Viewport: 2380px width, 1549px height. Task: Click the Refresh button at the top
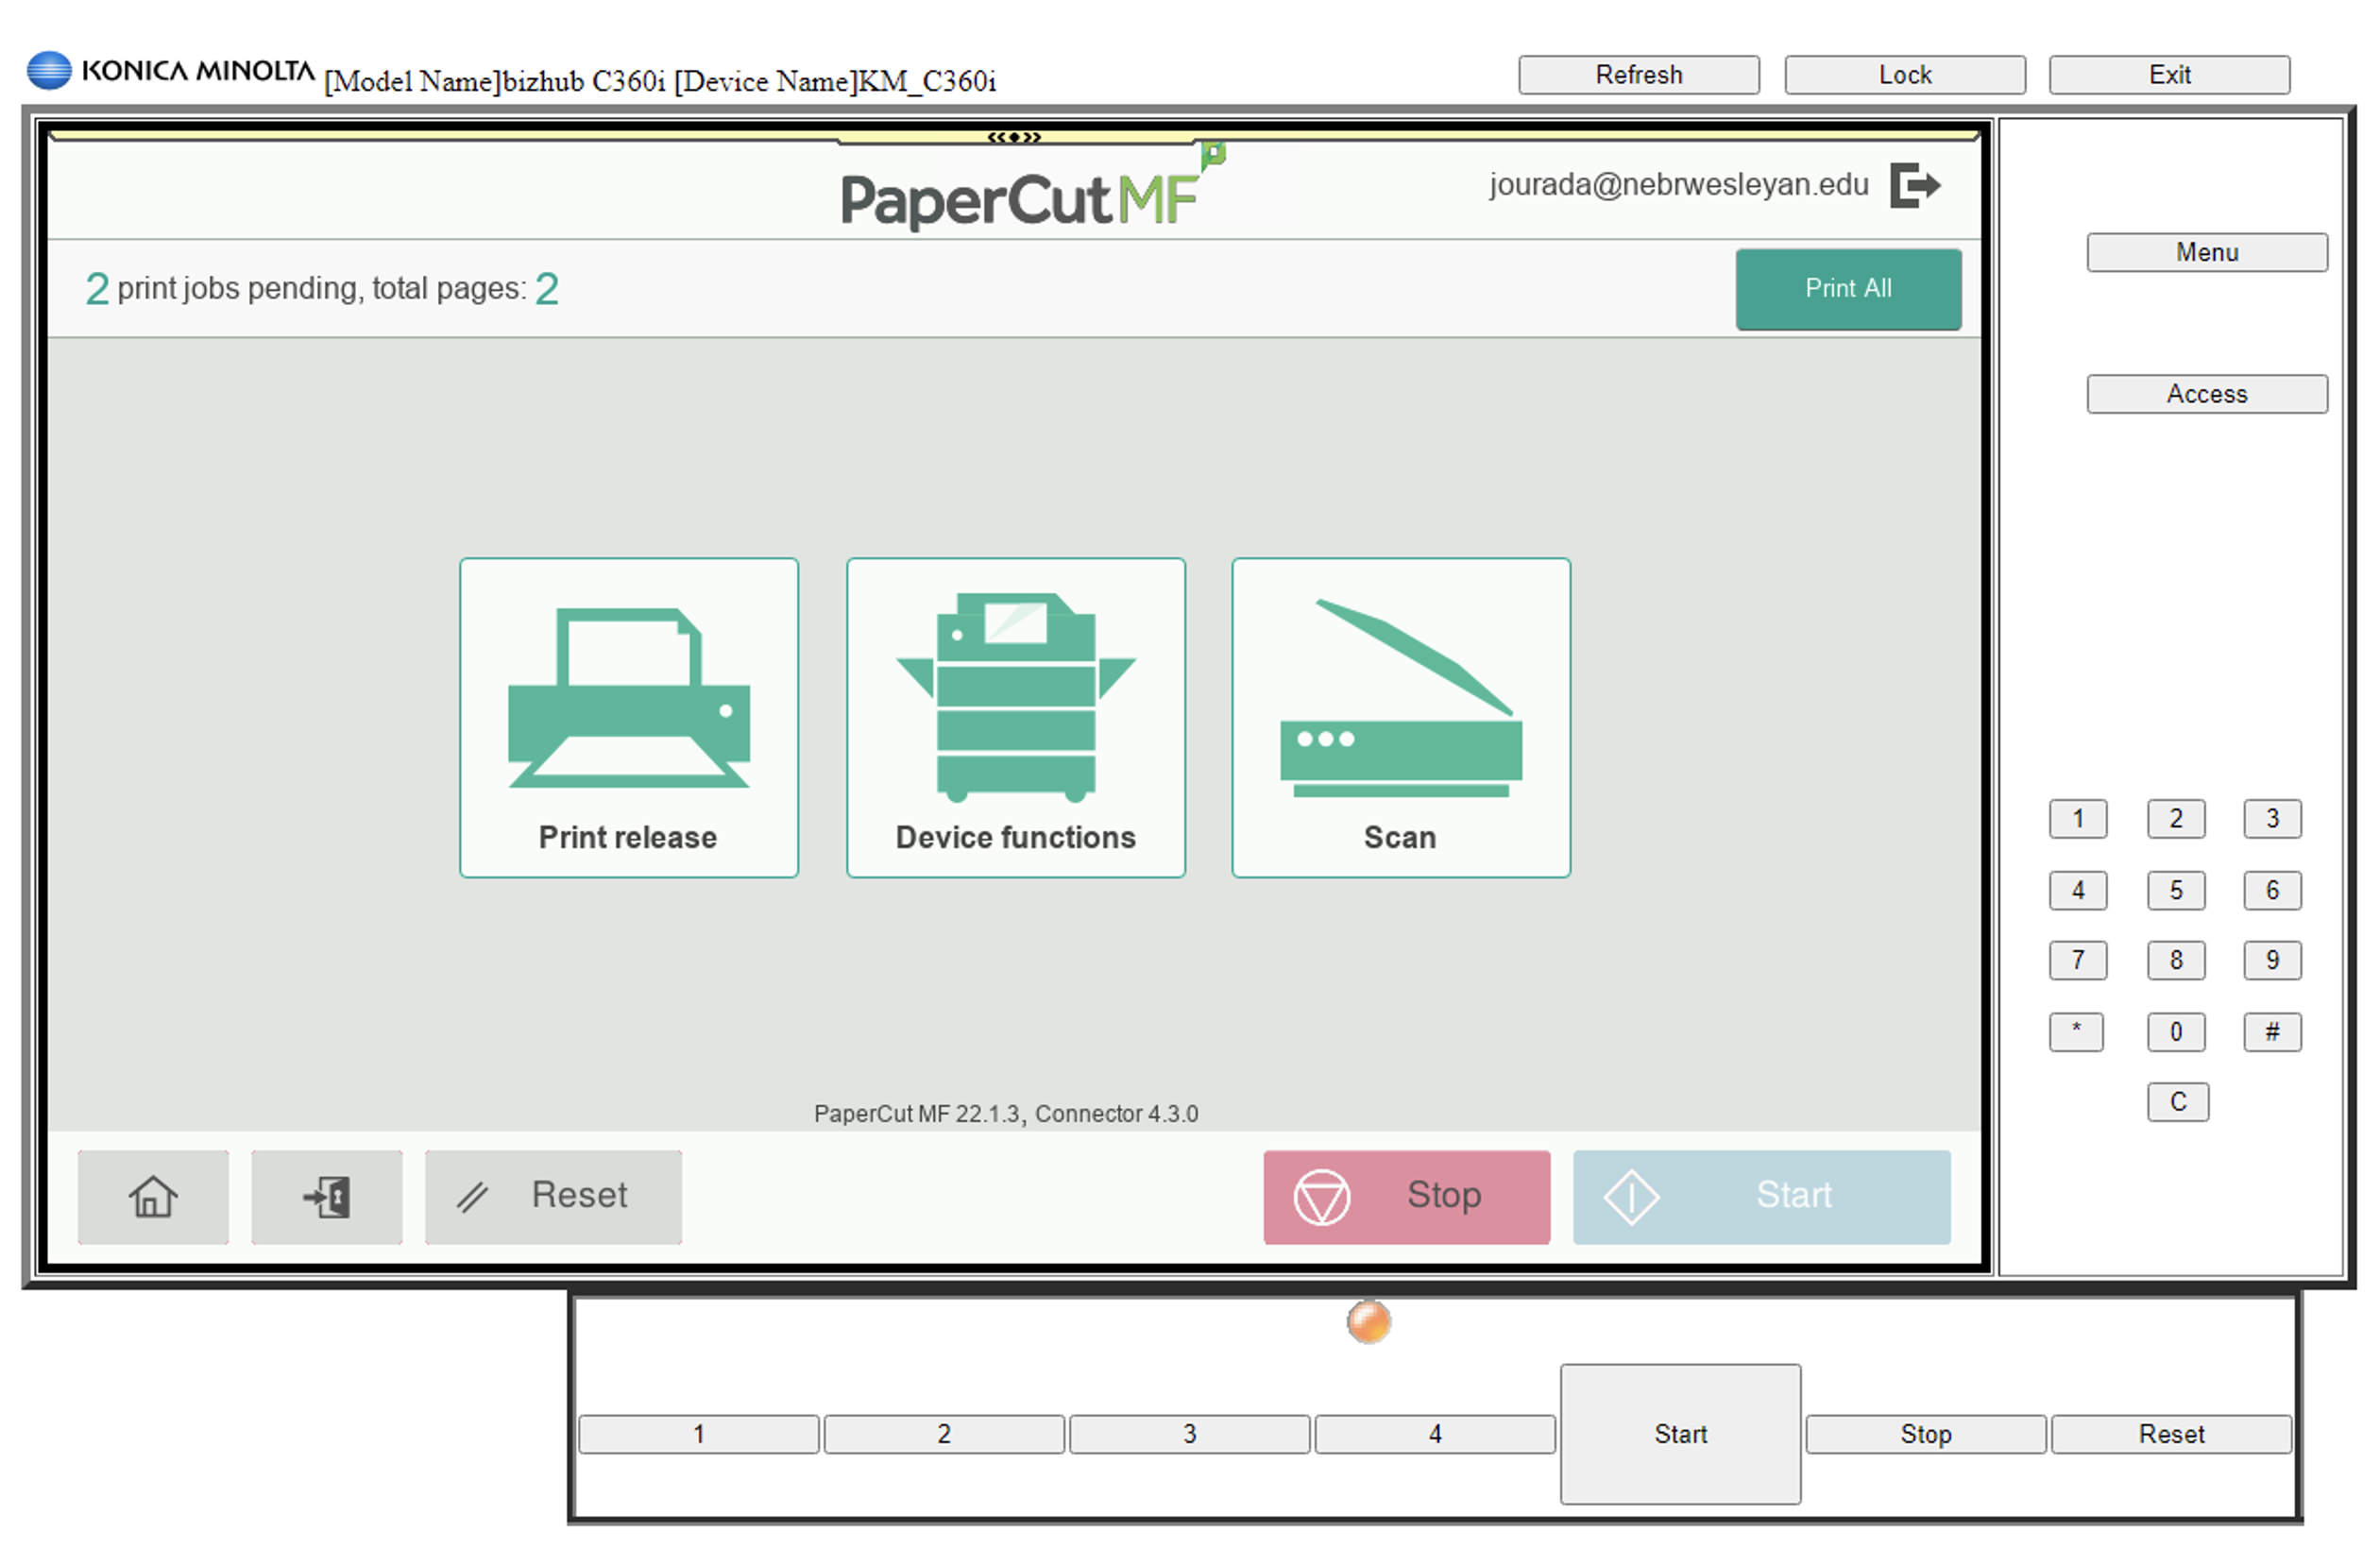[x=1638, y=75]
